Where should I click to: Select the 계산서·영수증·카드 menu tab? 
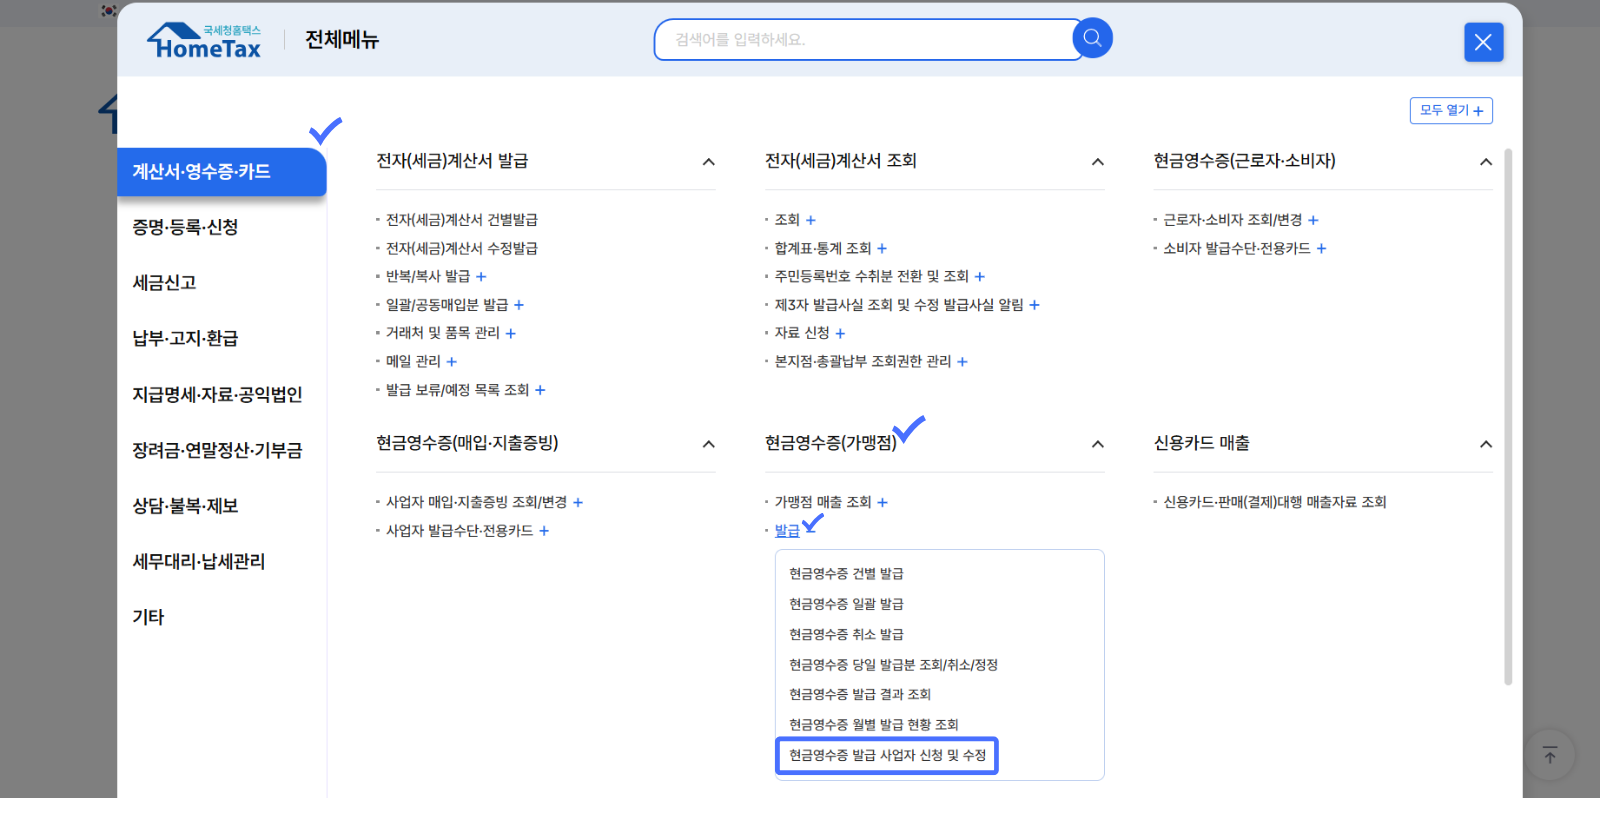(222, 172)
